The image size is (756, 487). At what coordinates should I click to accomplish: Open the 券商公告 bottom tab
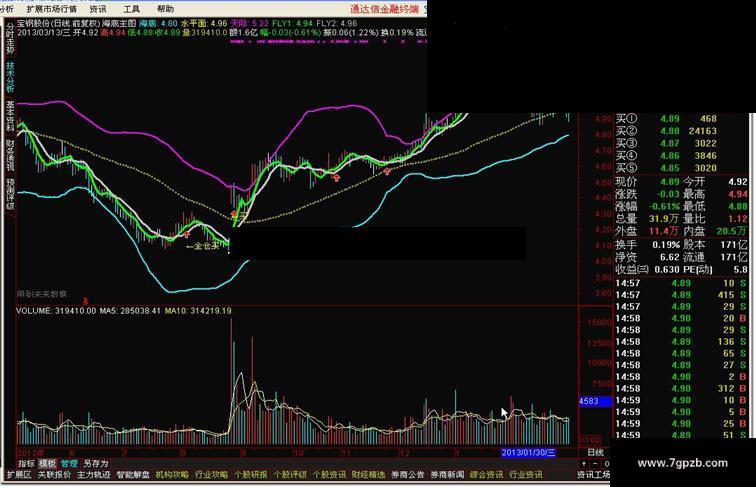(x=408, y=475)
